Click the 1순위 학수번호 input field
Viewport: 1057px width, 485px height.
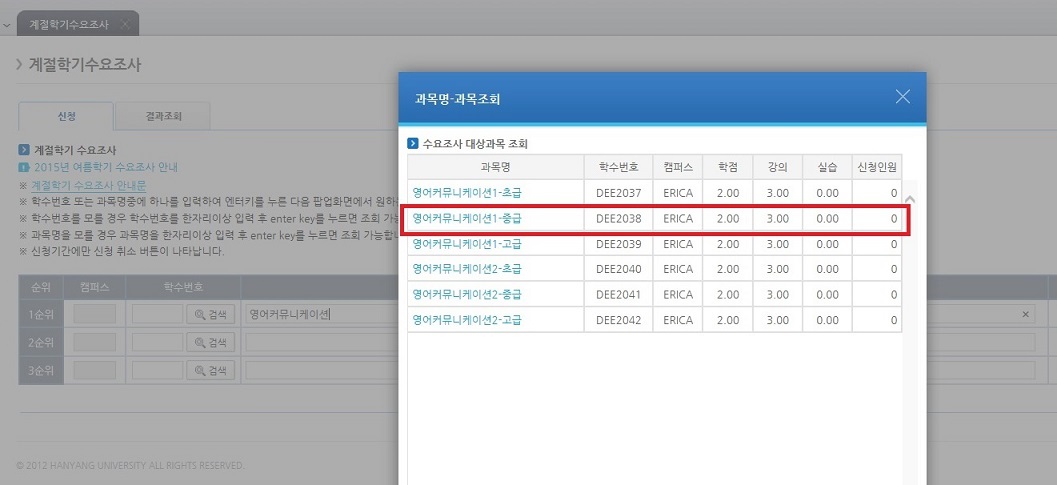point(156,314)
